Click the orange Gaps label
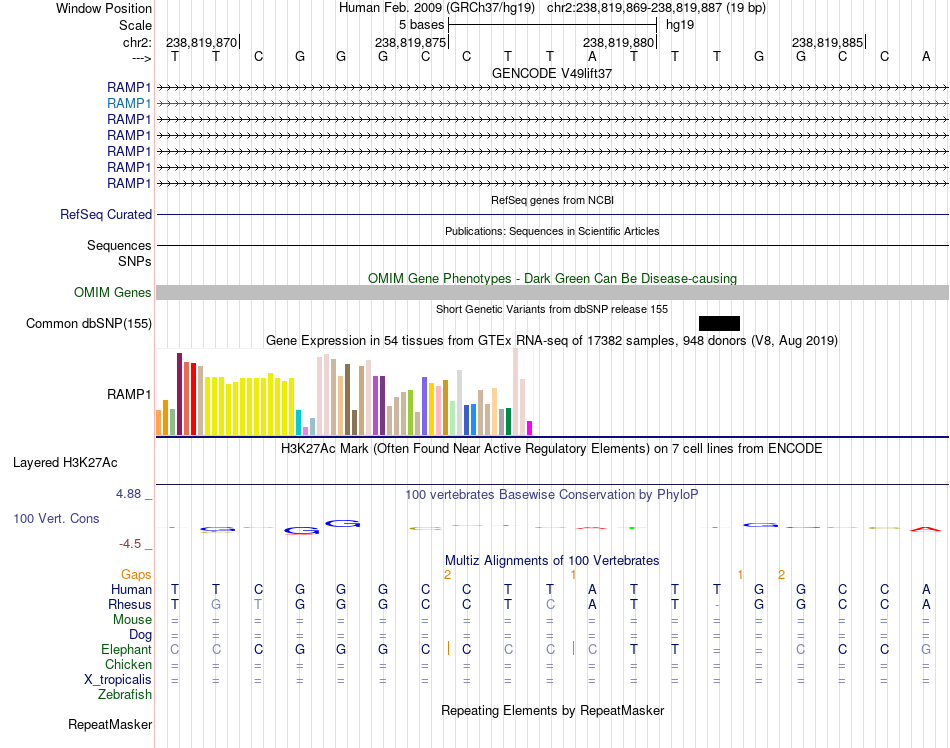This screenshot has width=950, height=748. pos(136,574)
